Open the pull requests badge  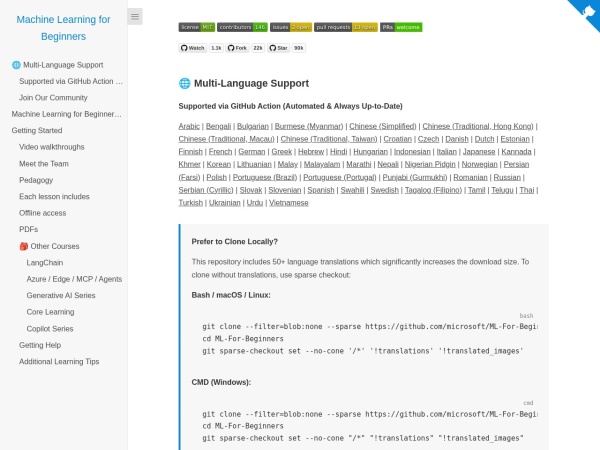[346, 27]
